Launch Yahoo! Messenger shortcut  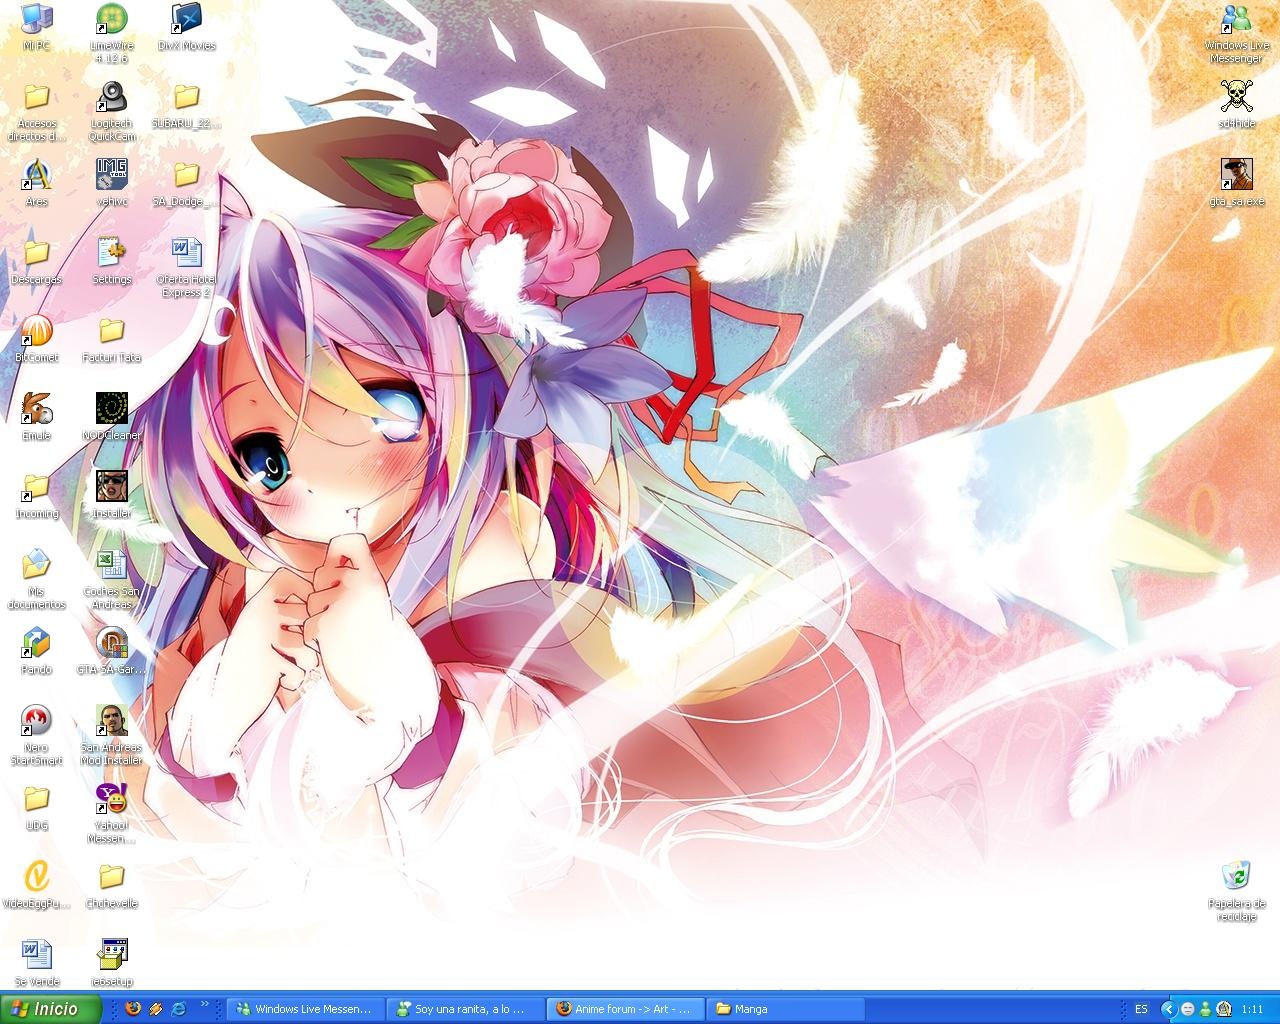point(111,815)
